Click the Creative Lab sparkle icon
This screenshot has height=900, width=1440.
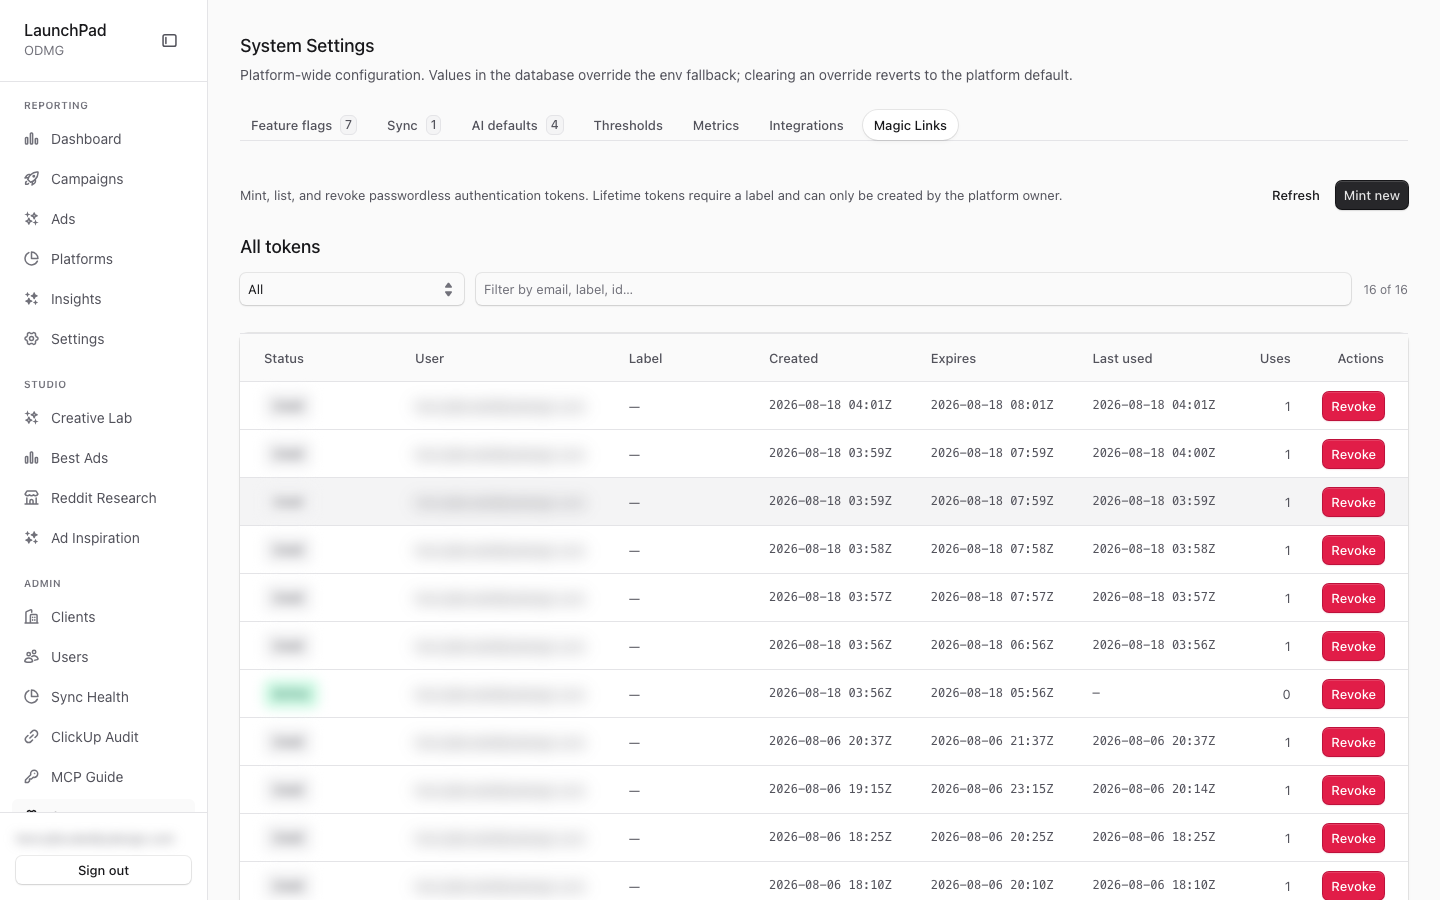[32, 418]
